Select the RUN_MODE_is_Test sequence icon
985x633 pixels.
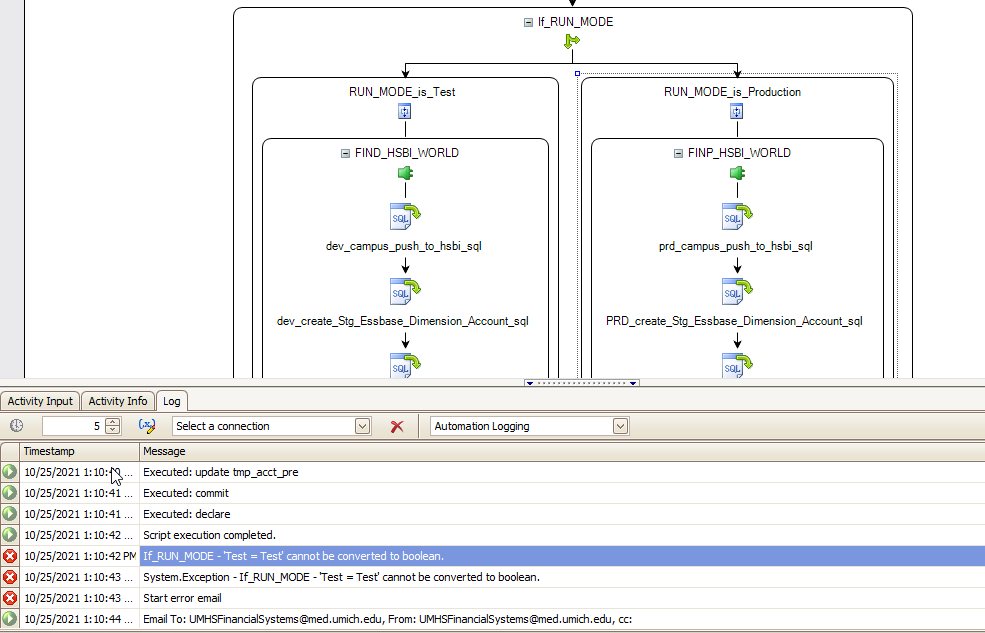coord(405,112)
